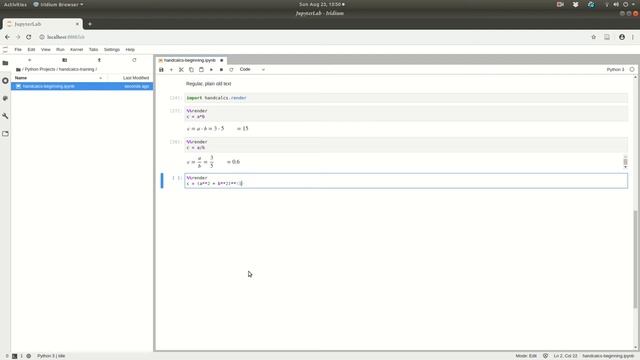Open the Kernel menu
The width and height of the screenshot is (640, 360).
click(76, 49)
